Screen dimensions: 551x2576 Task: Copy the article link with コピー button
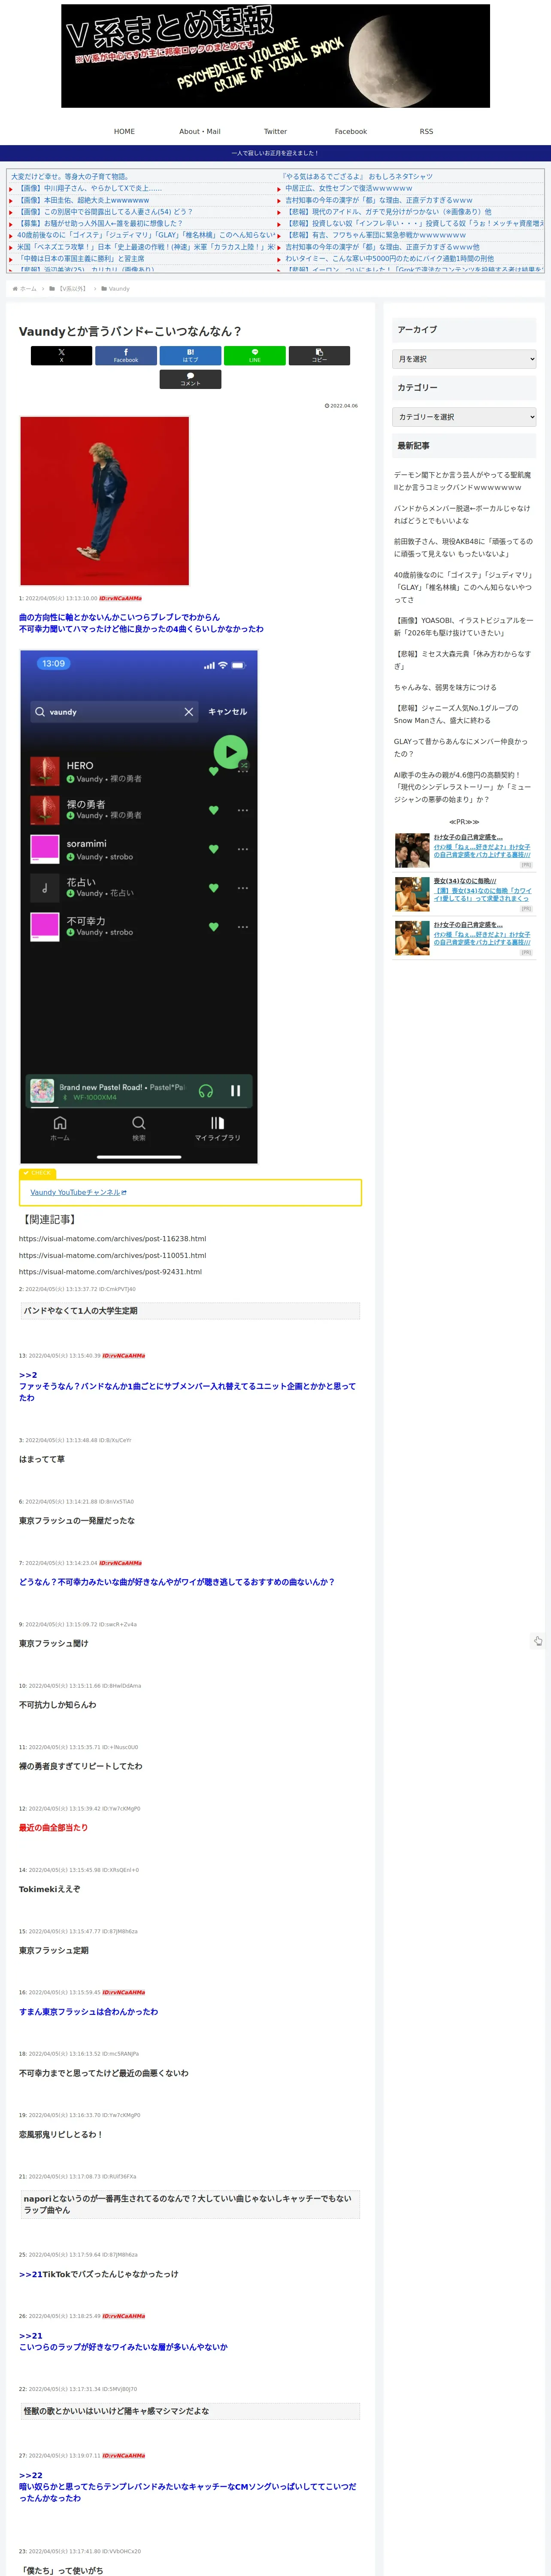(319, 355)
